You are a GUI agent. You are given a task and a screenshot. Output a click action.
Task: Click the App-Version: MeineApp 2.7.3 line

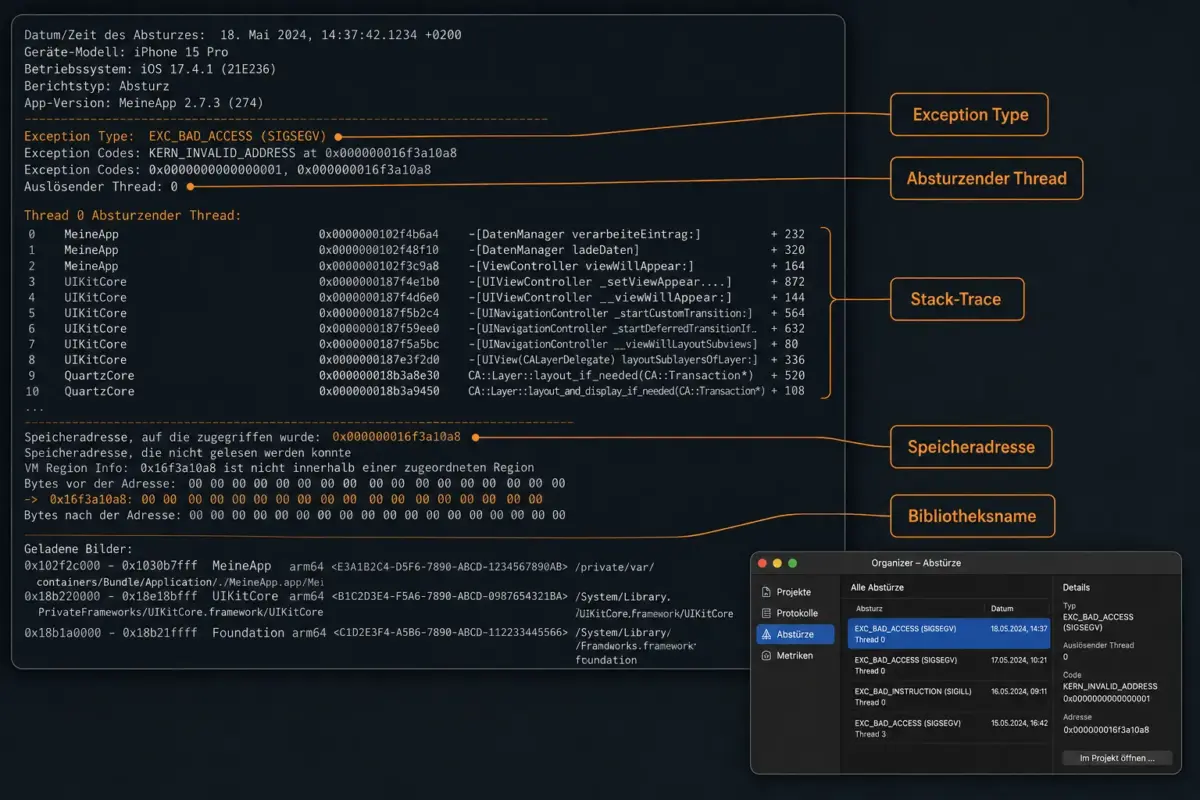[x=143, y=103]
